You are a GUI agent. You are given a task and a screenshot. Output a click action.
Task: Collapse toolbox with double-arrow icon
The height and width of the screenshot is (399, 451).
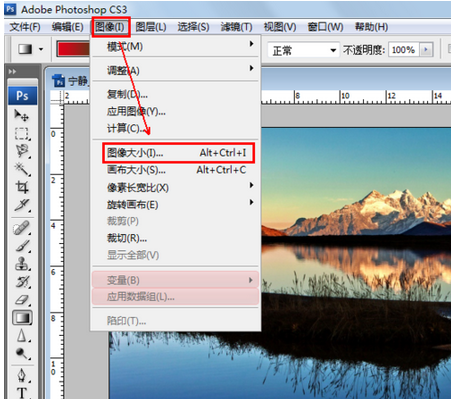(12, 71)
